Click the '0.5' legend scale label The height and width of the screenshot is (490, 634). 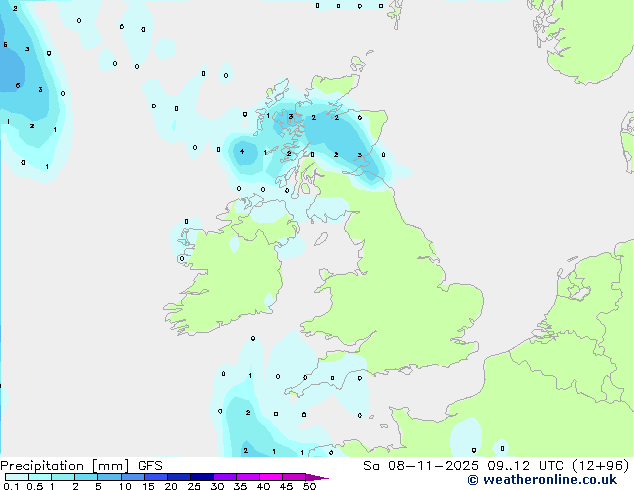(x=35, y=486)
